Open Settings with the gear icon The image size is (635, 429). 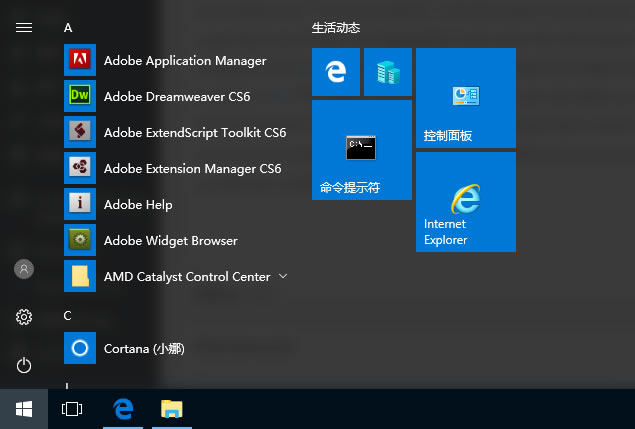coord(24,317)
